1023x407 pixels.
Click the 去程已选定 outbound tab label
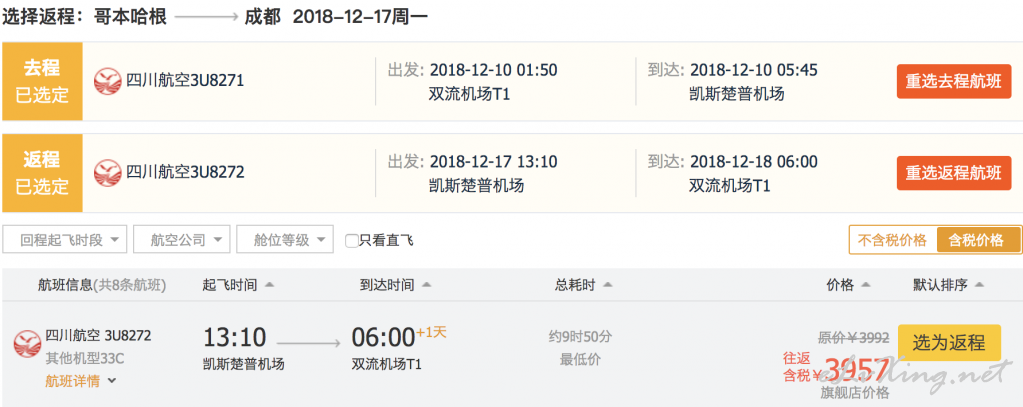(x=42, y=82)
